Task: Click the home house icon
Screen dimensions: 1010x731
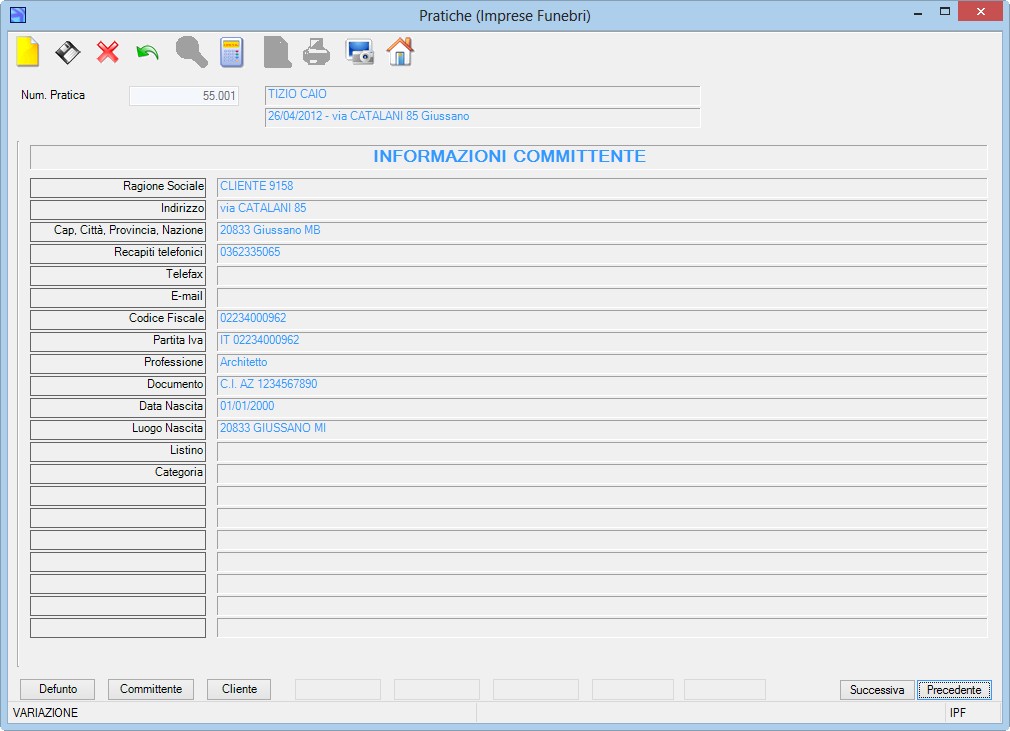Action: [400, 52]
